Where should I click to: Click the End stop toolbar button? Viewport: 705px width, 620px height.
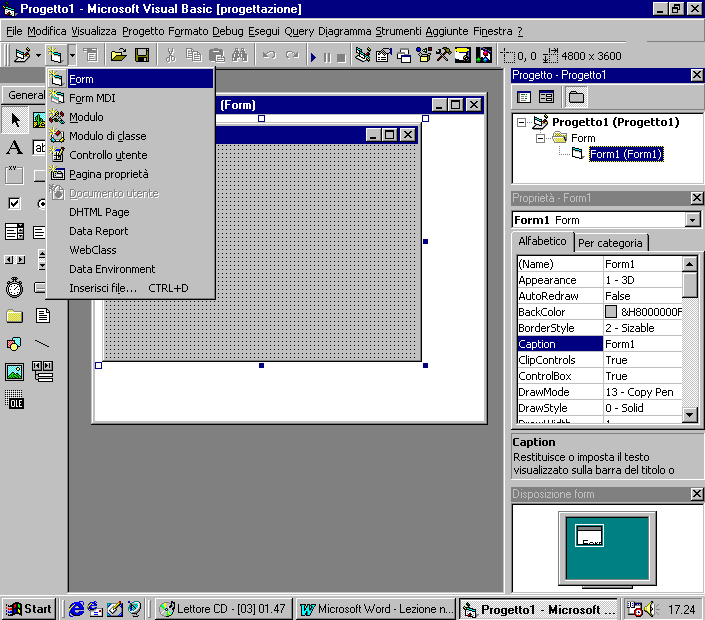(341, 58)
